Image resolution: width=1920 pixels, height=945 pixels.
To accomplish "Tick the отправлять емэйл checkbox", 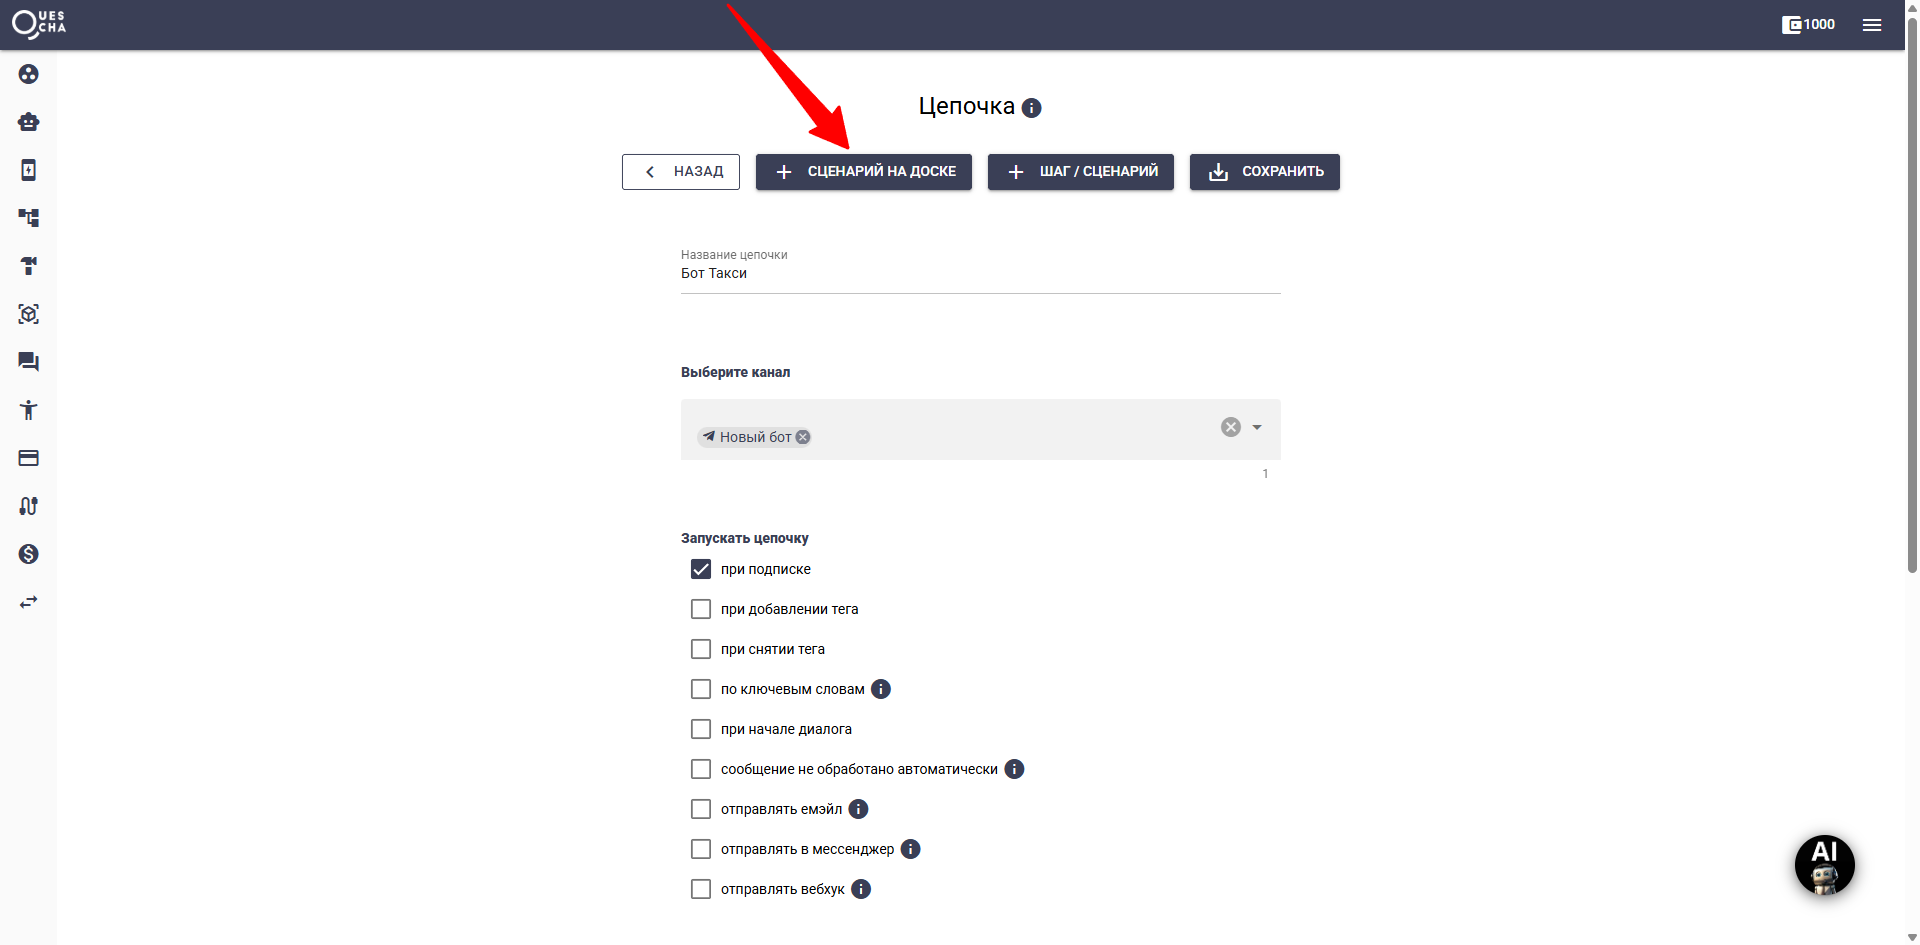I will click(x=701, y=809).
